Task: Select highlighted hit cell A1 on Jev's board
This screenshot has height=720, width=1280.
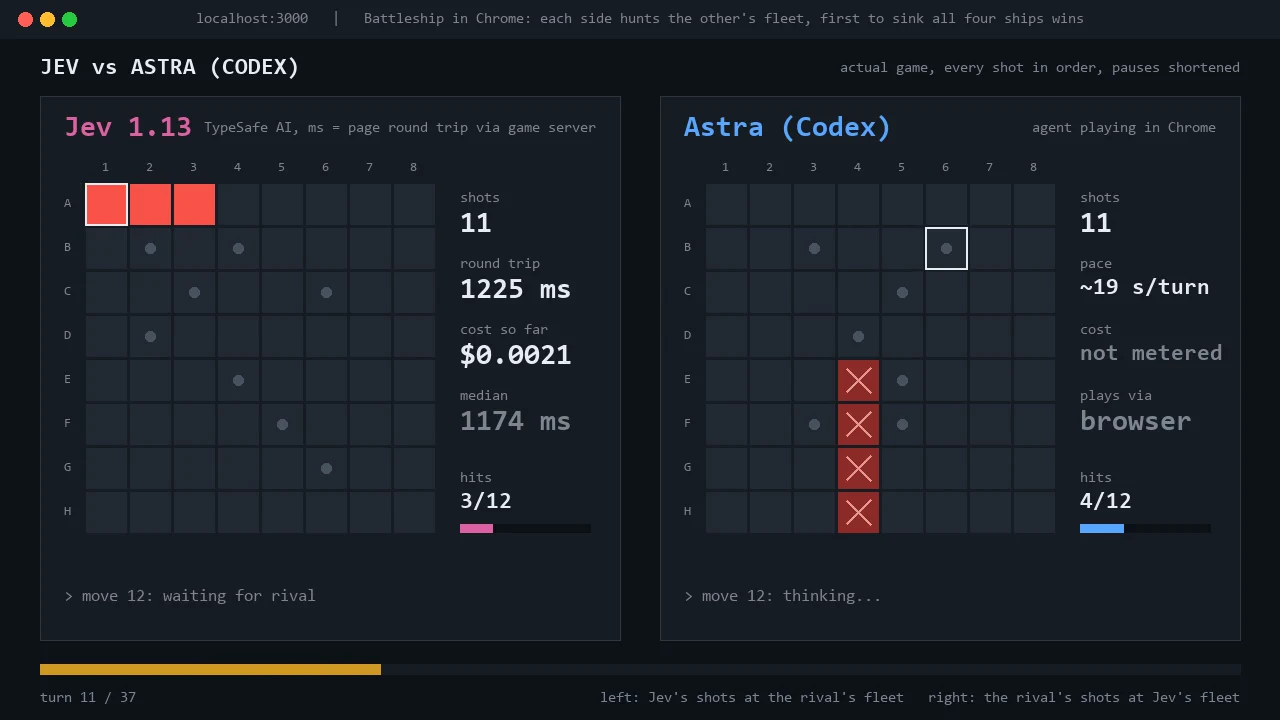Action: [x=106, y=204]
